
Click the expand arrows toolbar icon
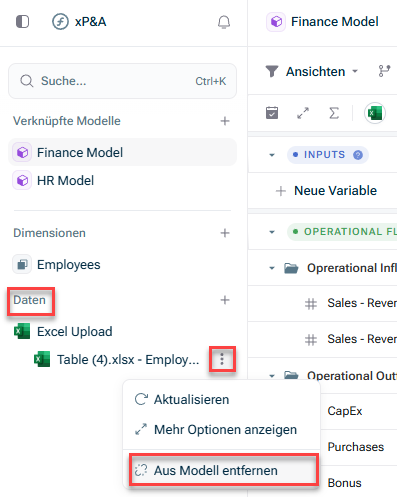tap(303, 113)
